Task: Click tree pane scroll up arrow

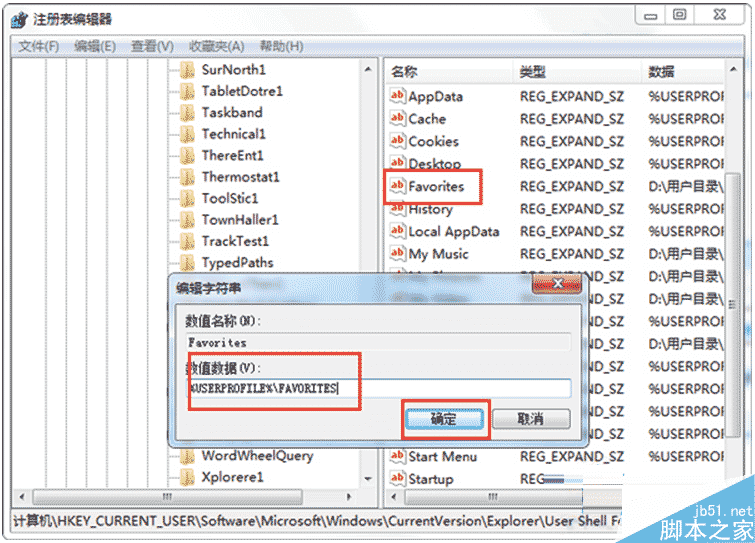Action: [x=368, y=69]
